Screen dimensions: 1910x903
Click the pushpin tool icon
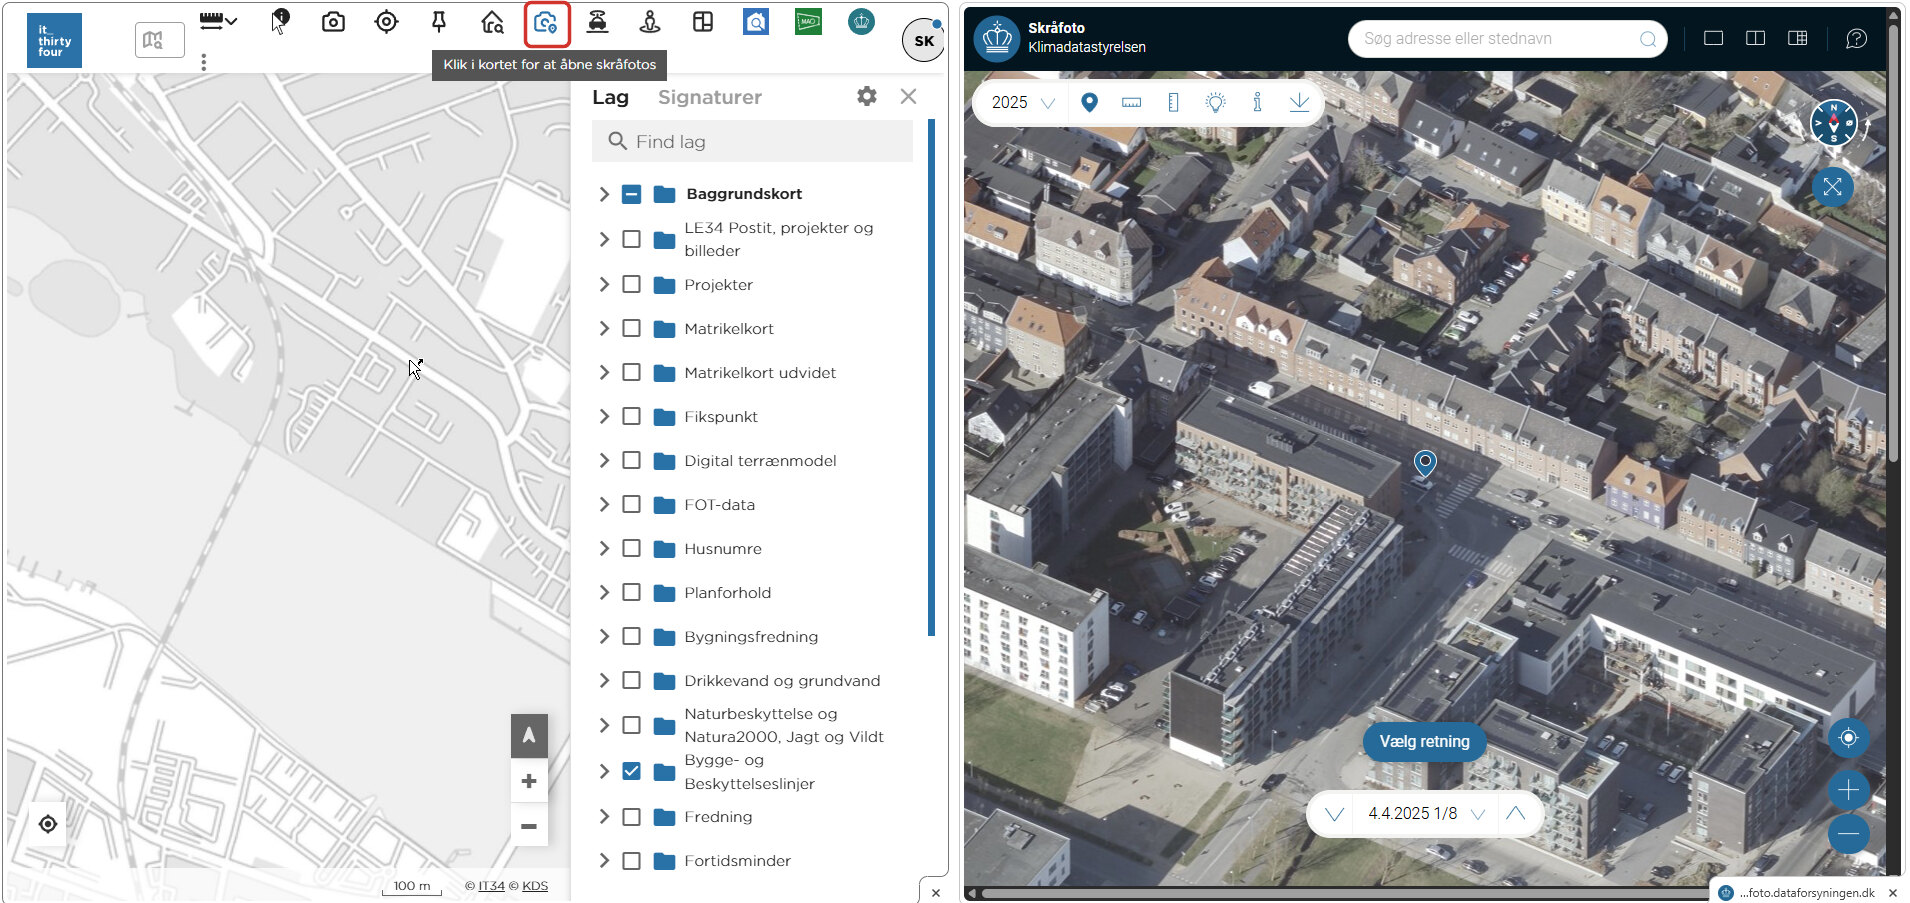click(x=439, y=22)
